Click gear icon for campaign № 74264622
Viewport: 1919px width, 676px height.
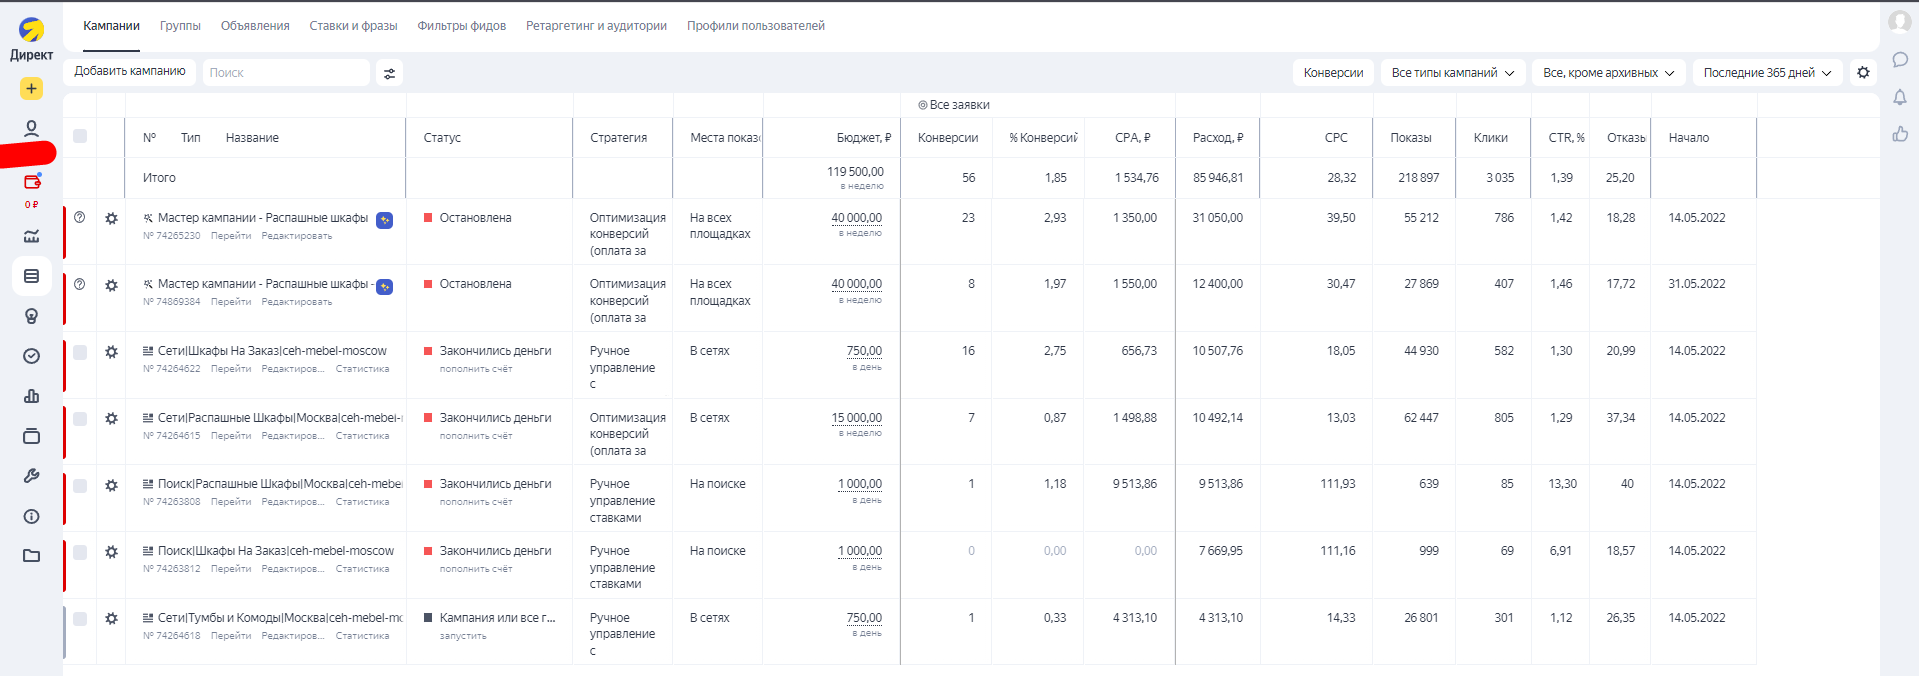pyautogui.click(x=111, y=352)
